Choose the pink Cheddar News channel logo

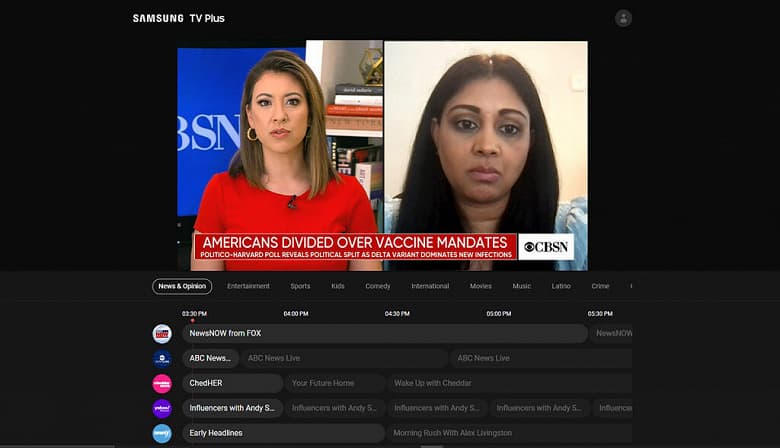click(x=162, y=383)
